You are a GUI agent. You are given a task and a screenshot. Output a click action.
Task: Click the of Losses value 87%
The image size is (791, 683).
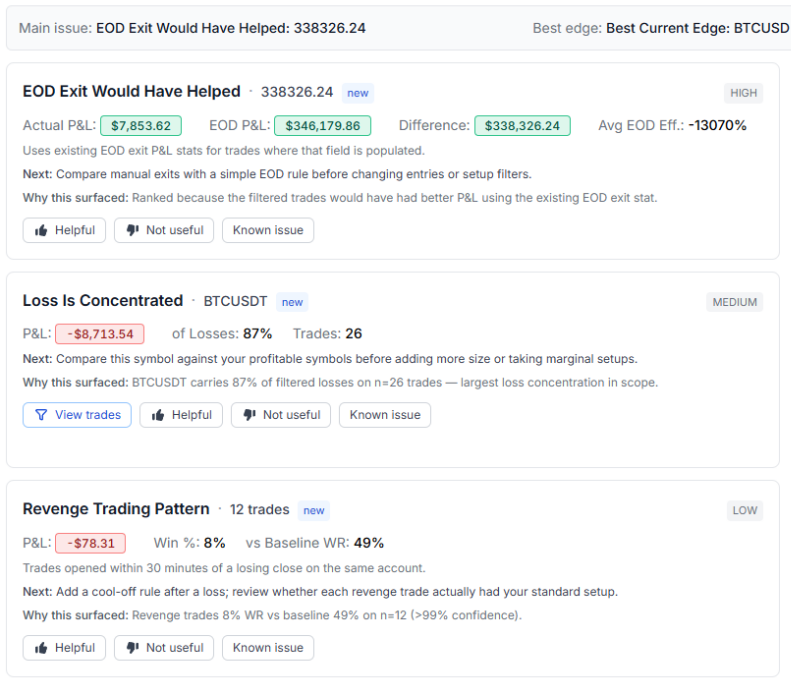click(257, 333)
